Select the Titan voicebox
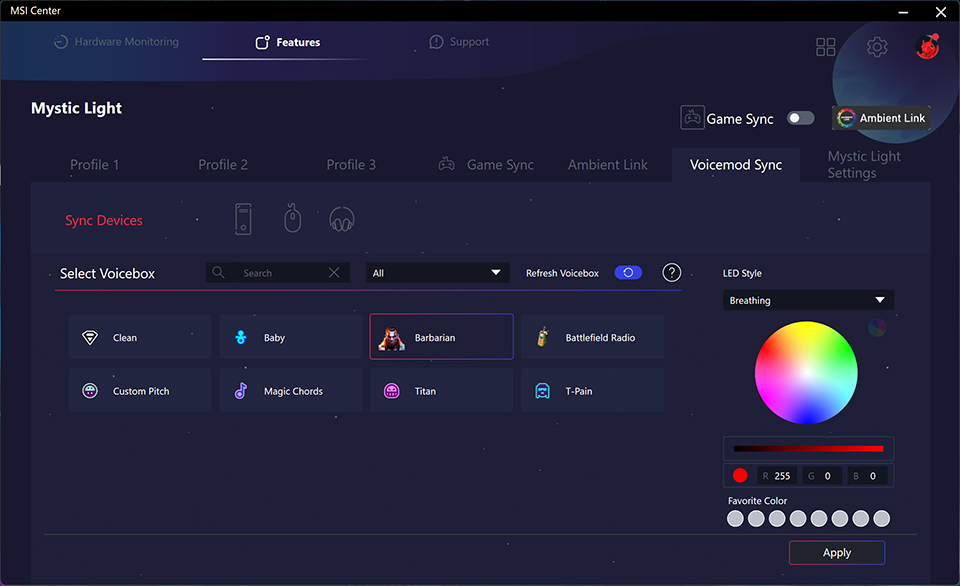 [x=441, y=390]
